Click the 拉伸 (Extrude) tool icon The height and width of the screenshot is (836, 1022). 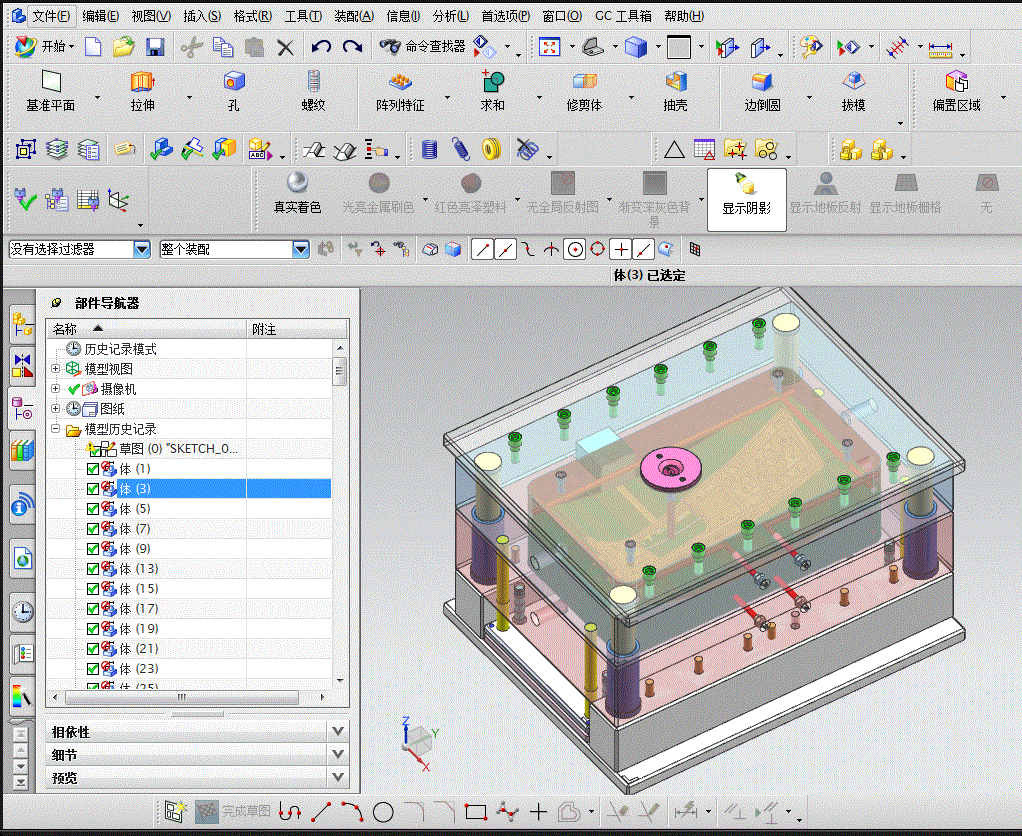[x=143, y=83]
